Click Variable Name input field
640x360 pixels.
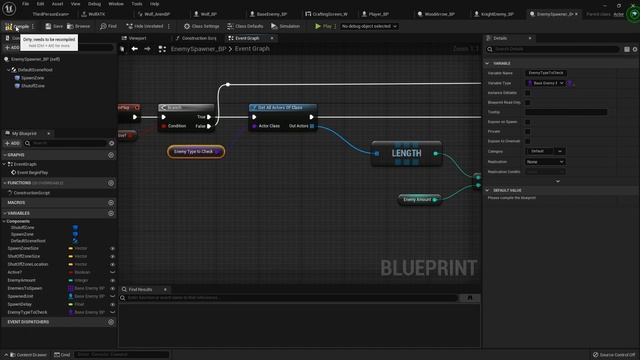[546, 73]
